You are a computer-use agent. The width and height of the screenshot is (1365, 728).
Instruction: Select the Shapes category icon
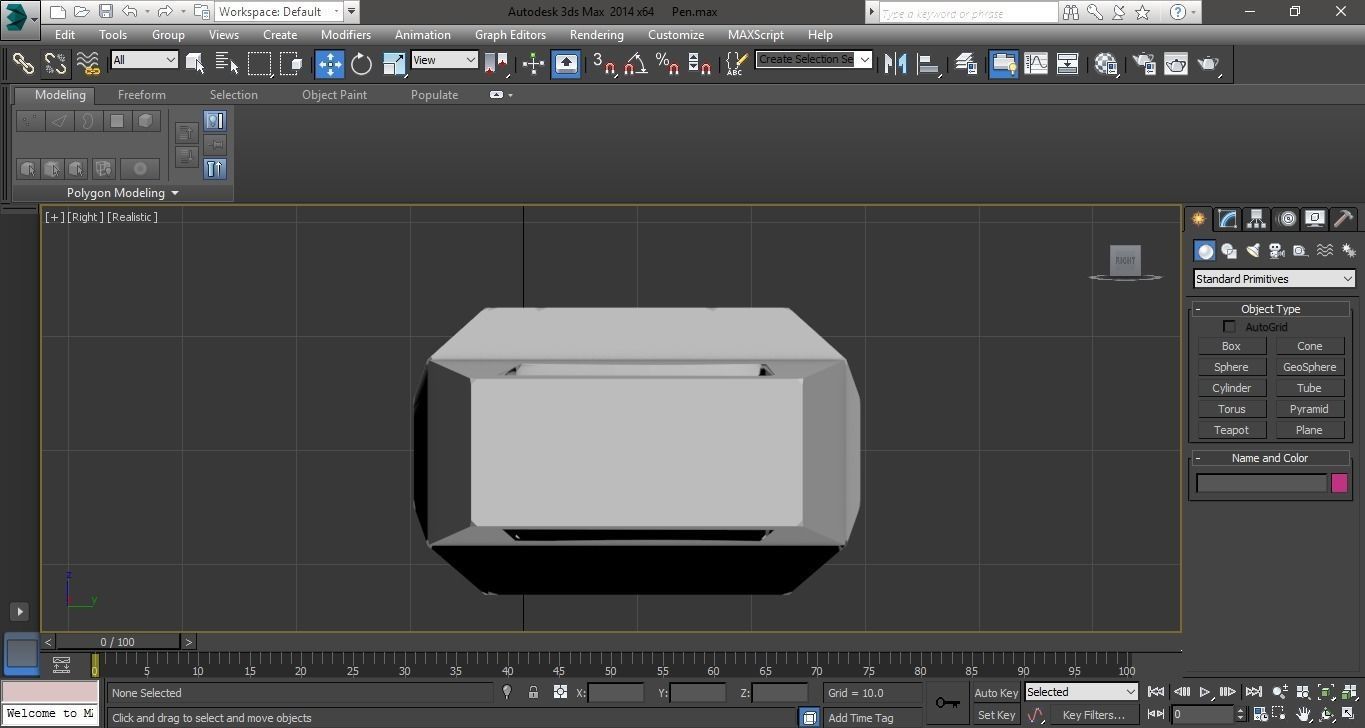(1229, 251)
